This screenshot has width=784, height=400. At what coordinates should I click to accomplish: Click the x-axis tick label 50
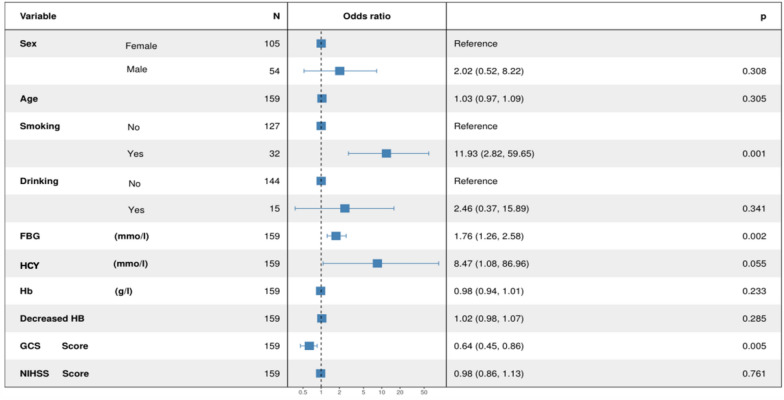(424, 393)
